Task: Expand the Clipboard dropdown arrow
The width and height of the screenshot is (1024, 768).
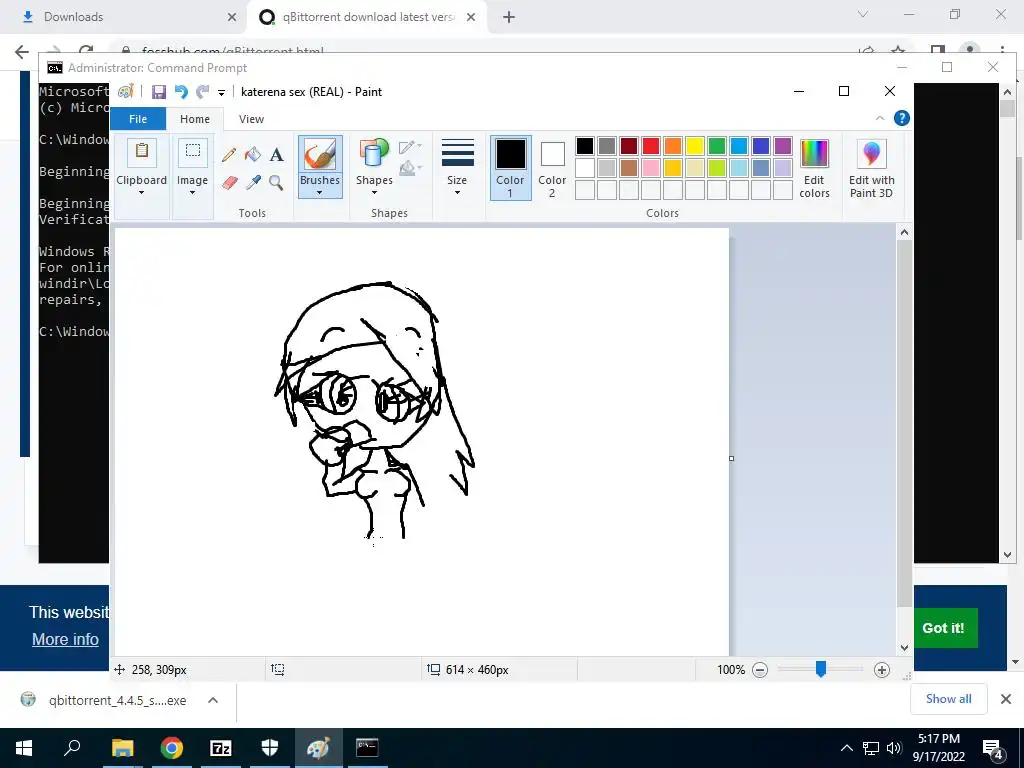Action: click(x=141, y=193)
